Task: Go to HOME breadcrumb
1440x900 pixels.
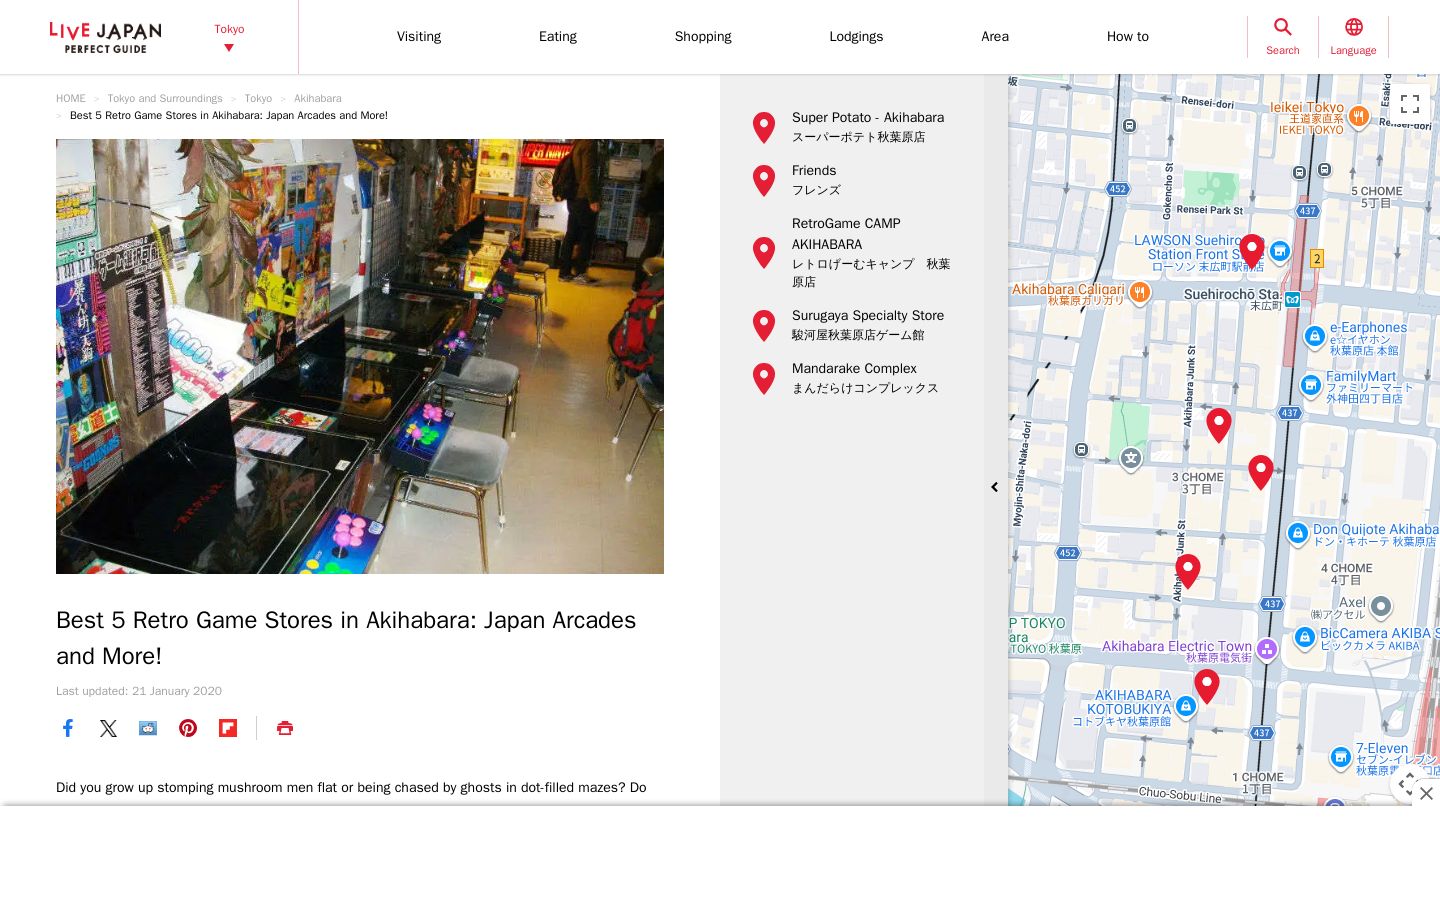Action: click(x=71, y=99)
